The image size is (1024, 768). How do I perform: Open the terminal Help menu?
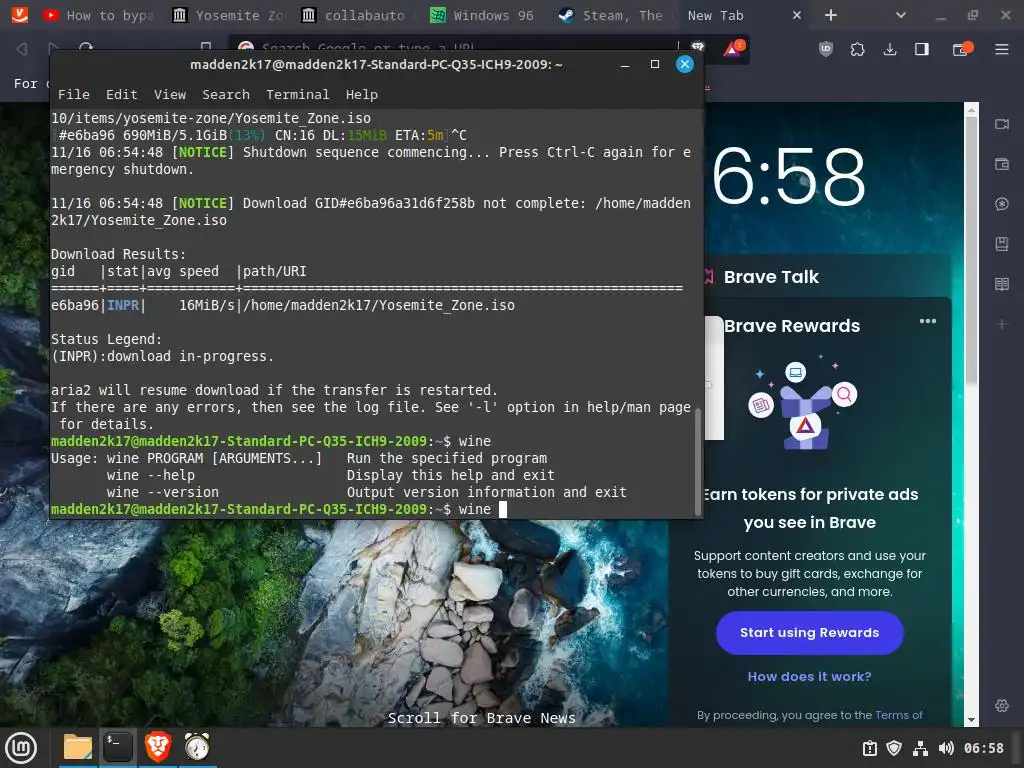pyautogui.click(x=361, y=95)
